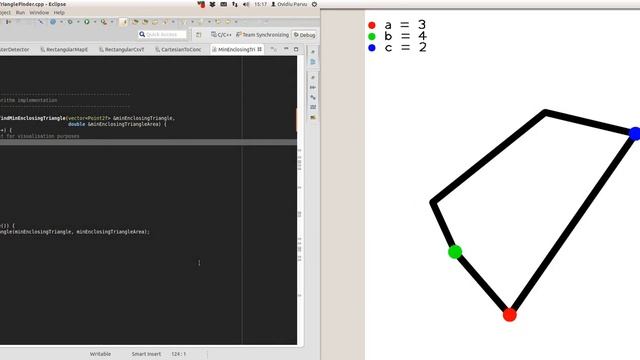Viewport: 640px width, 360px height.
Task: Click the Writable status bar entry
Action: (x=100, y=354)
